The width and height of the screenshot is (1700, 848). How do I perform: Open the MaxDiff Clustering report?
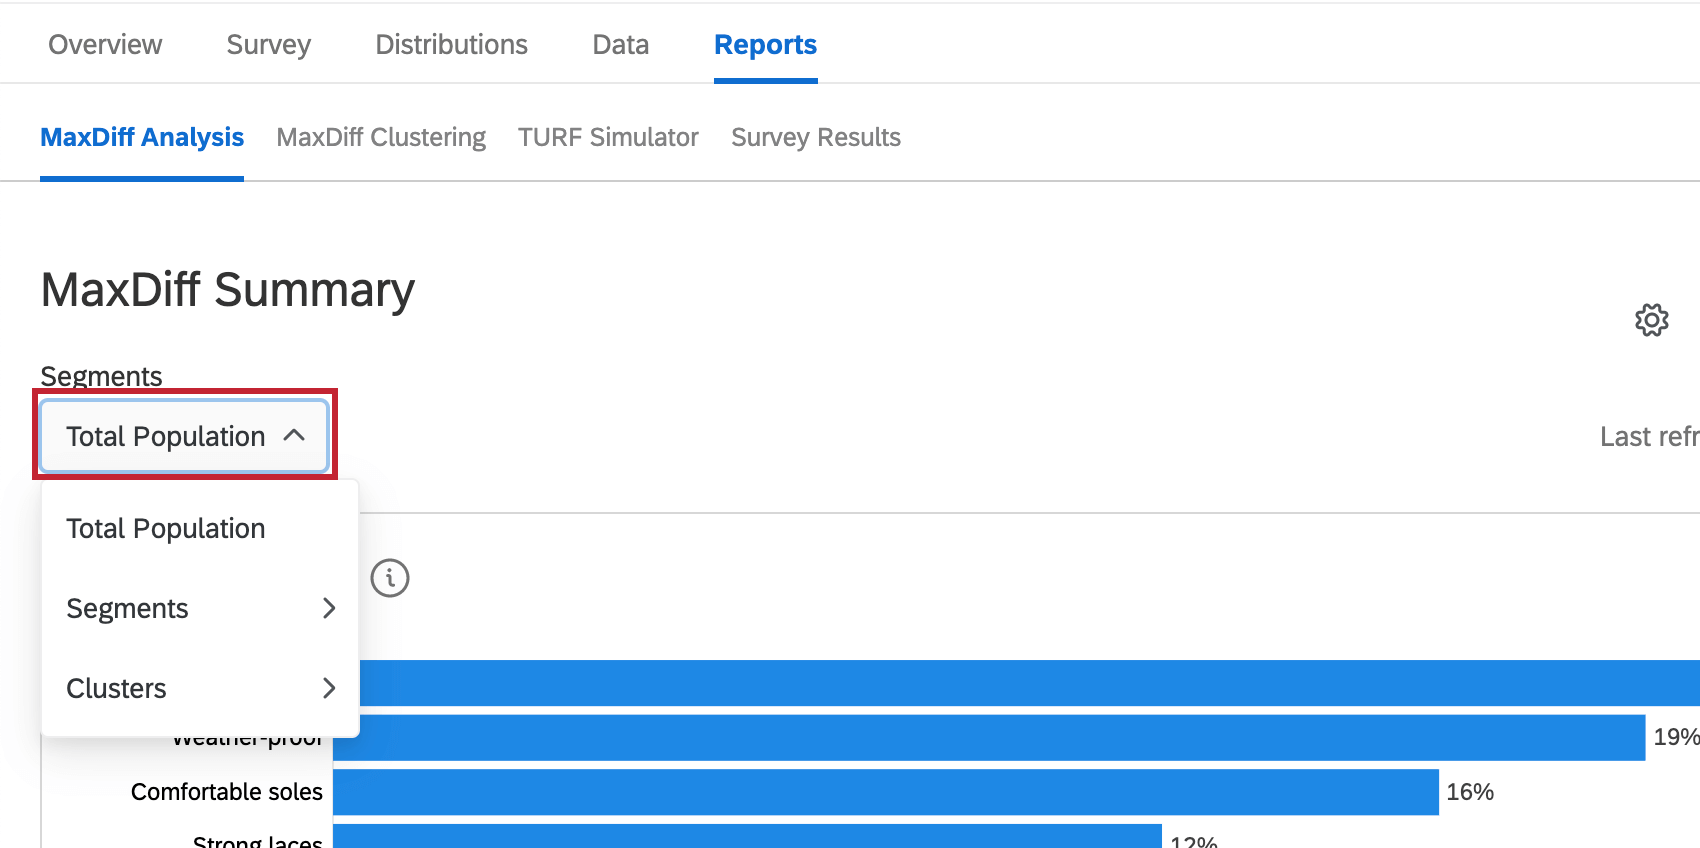[x=381, y=137]
